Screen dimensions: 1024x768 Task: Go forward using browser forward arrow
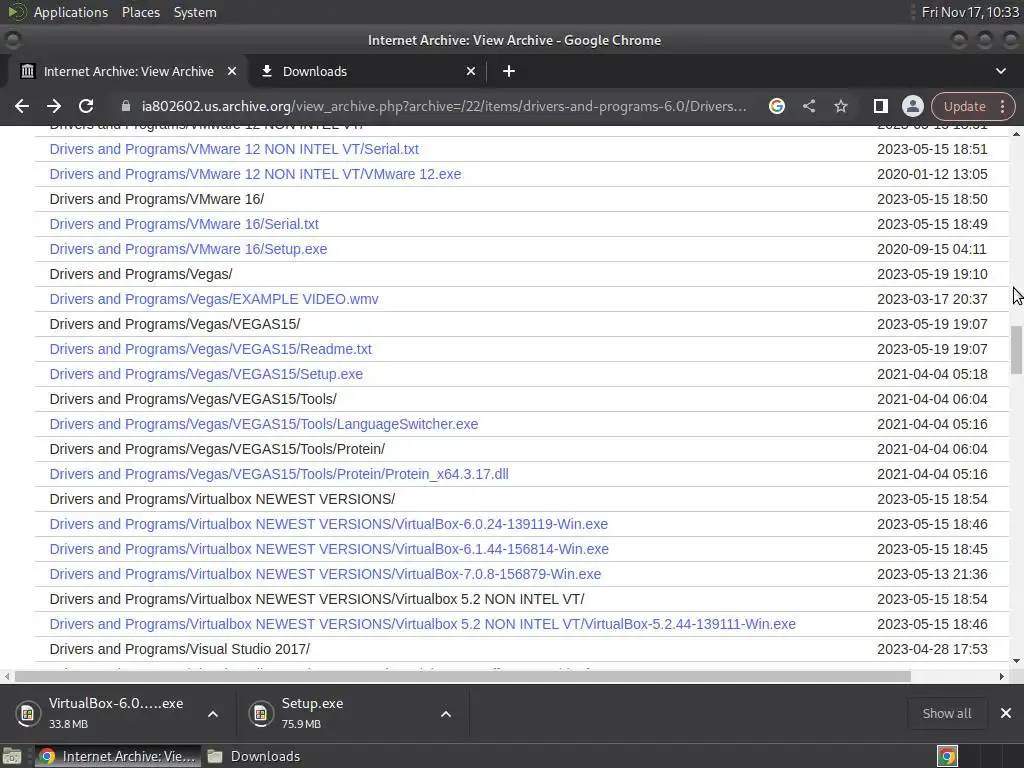[54, 106]
